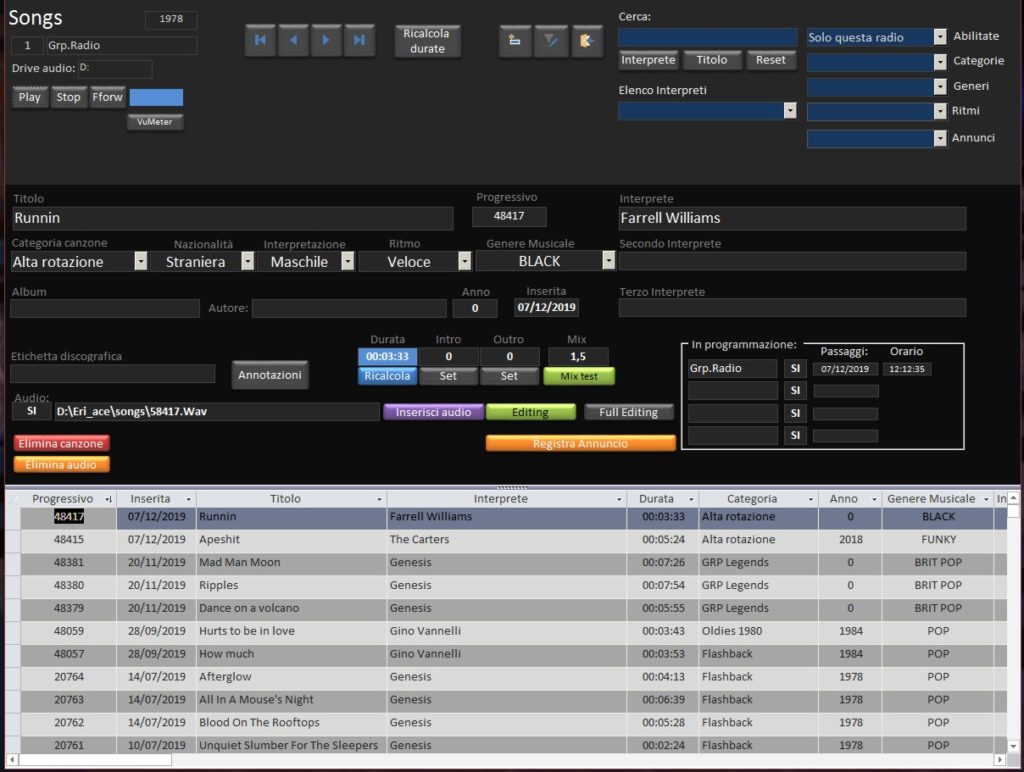Viewport: 1024px width, 772px height.
Task: Open Inserita column filter arrow
Action: pos(188,499)
